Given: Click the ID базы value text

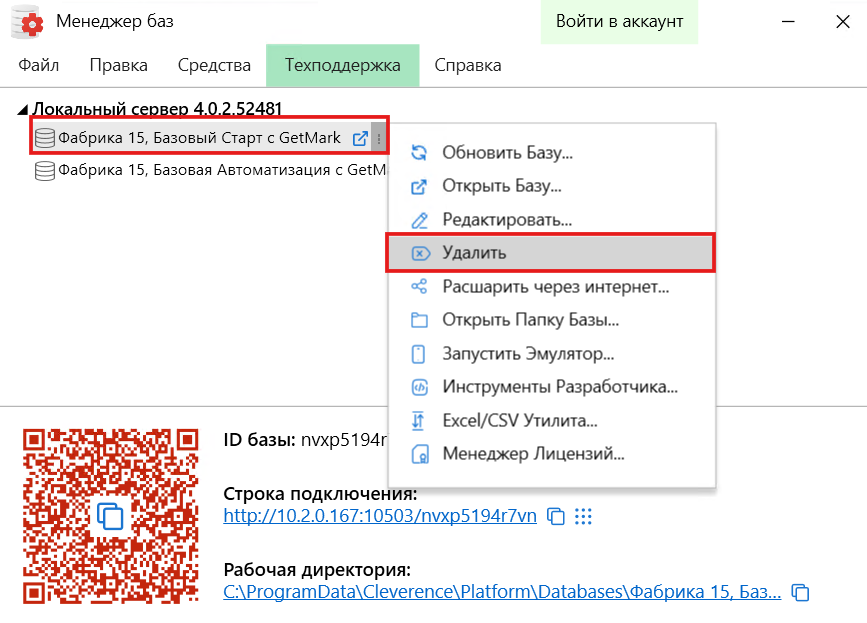Looking at the screenshot, I should pos(344,440).
